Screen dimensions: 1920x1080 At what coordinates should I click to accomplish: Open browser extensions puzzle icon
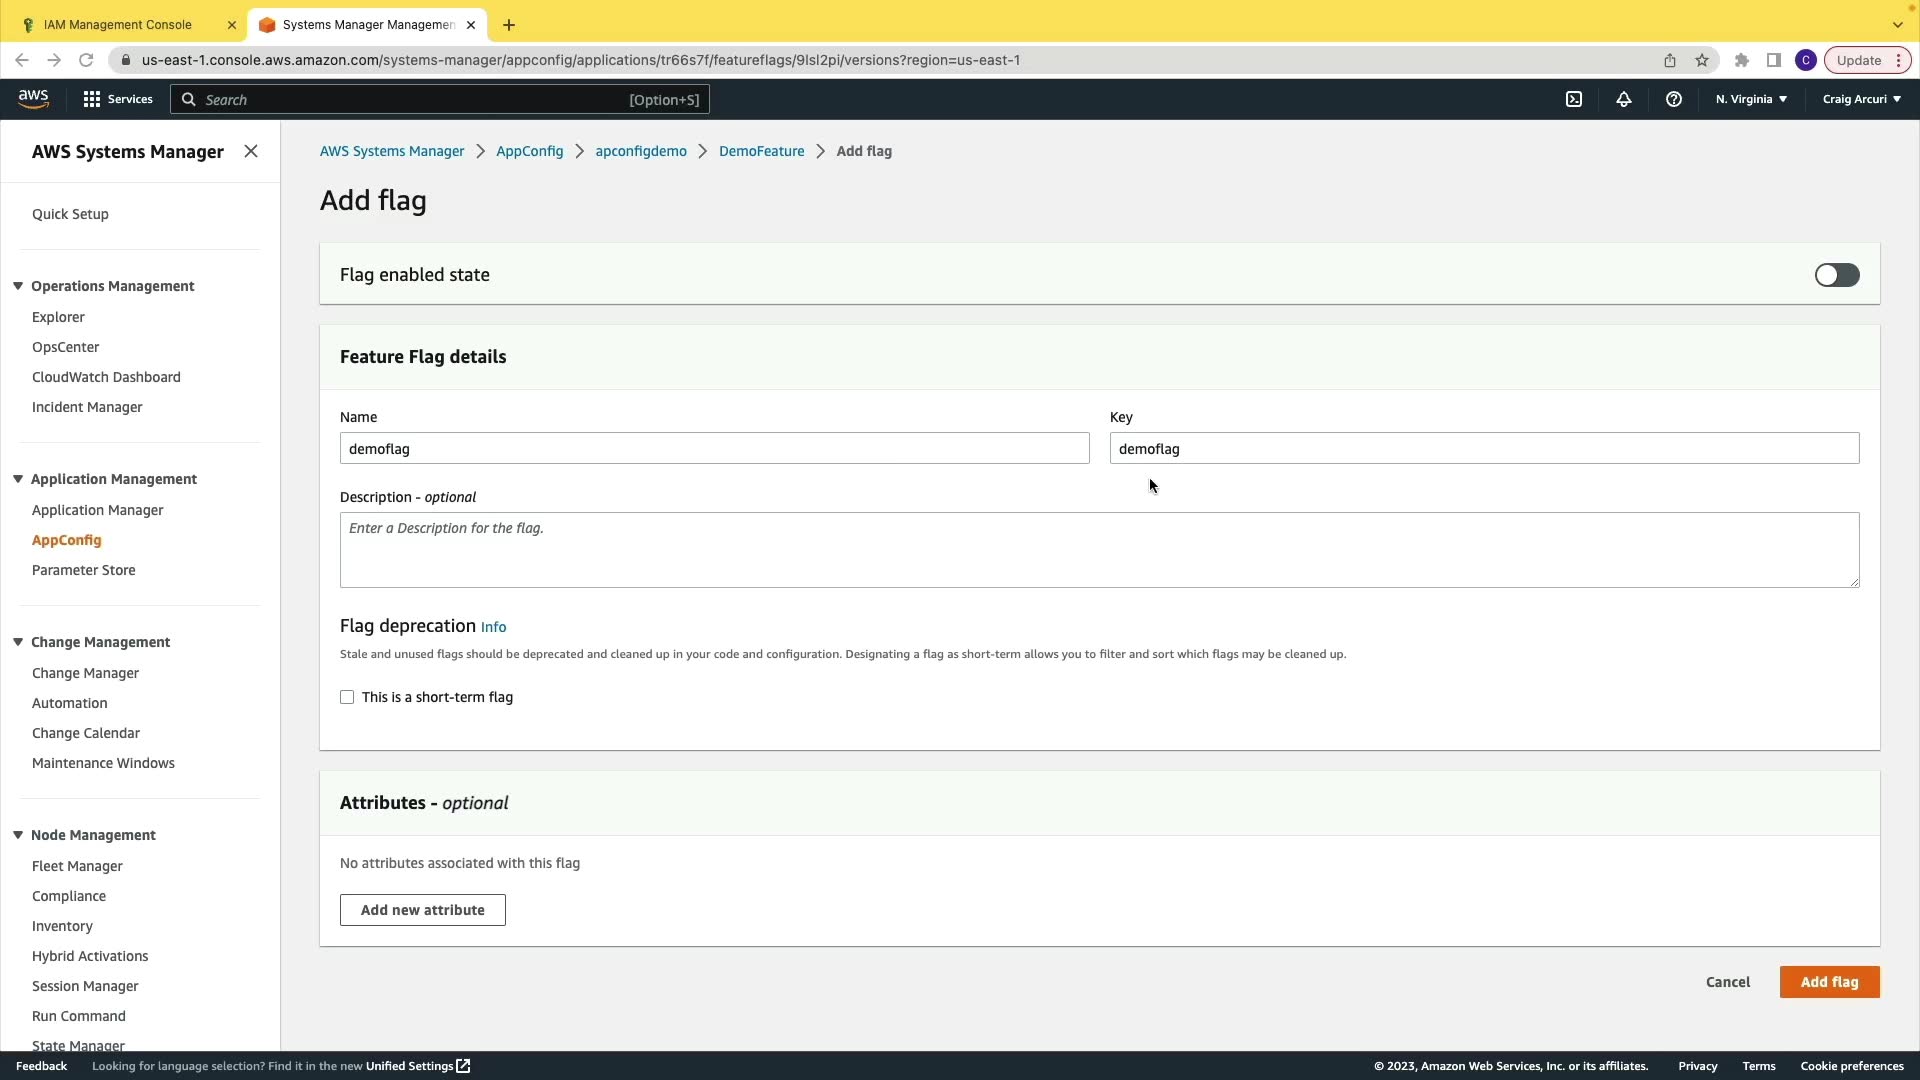[x=1742, y=60]
